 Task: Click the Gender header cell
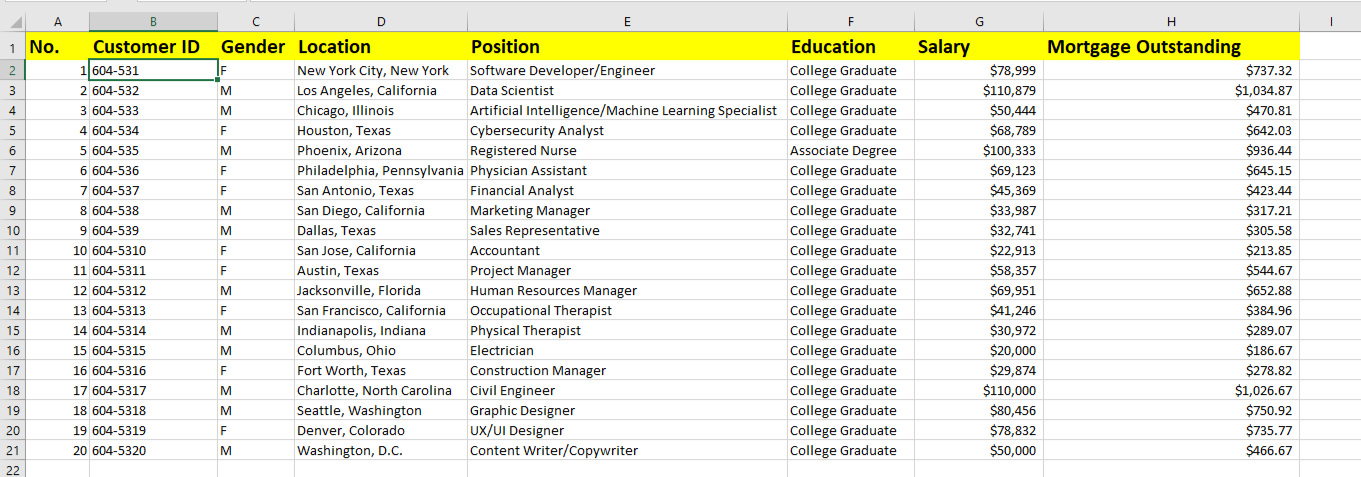coord(253,47)
